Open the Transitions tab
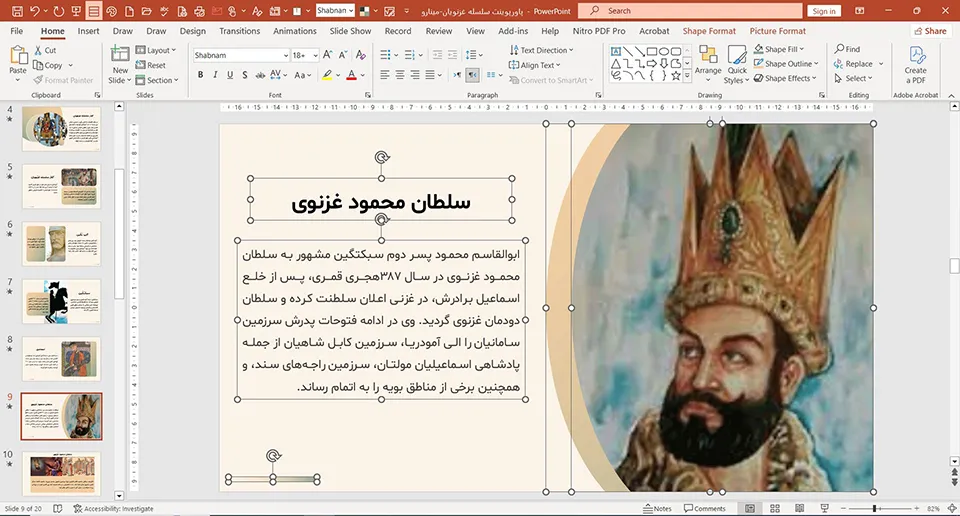The width and height of the screenshot is (960, 516). [x=239, y=31]
